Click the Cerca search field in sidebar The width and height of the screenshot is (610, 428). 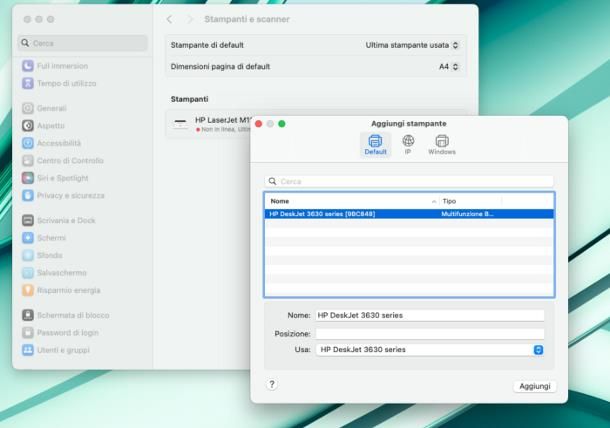point(82,43)
